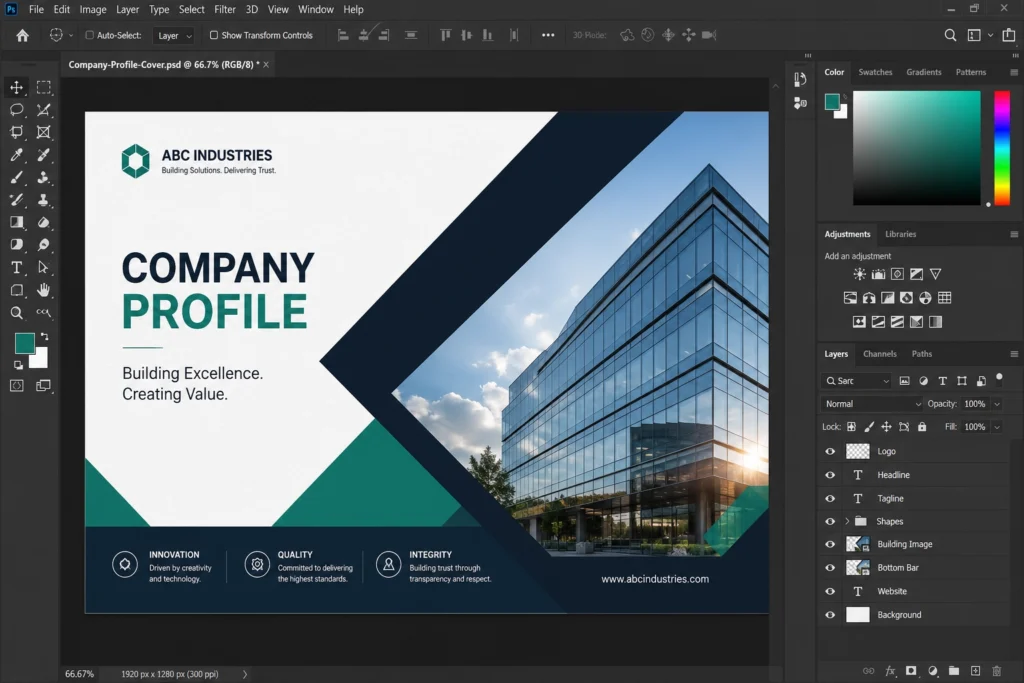Viewport: 1024px width, 683px height.
Task: Hide the Shapes group
Action: pyautogui.click(x=830, y=521)
